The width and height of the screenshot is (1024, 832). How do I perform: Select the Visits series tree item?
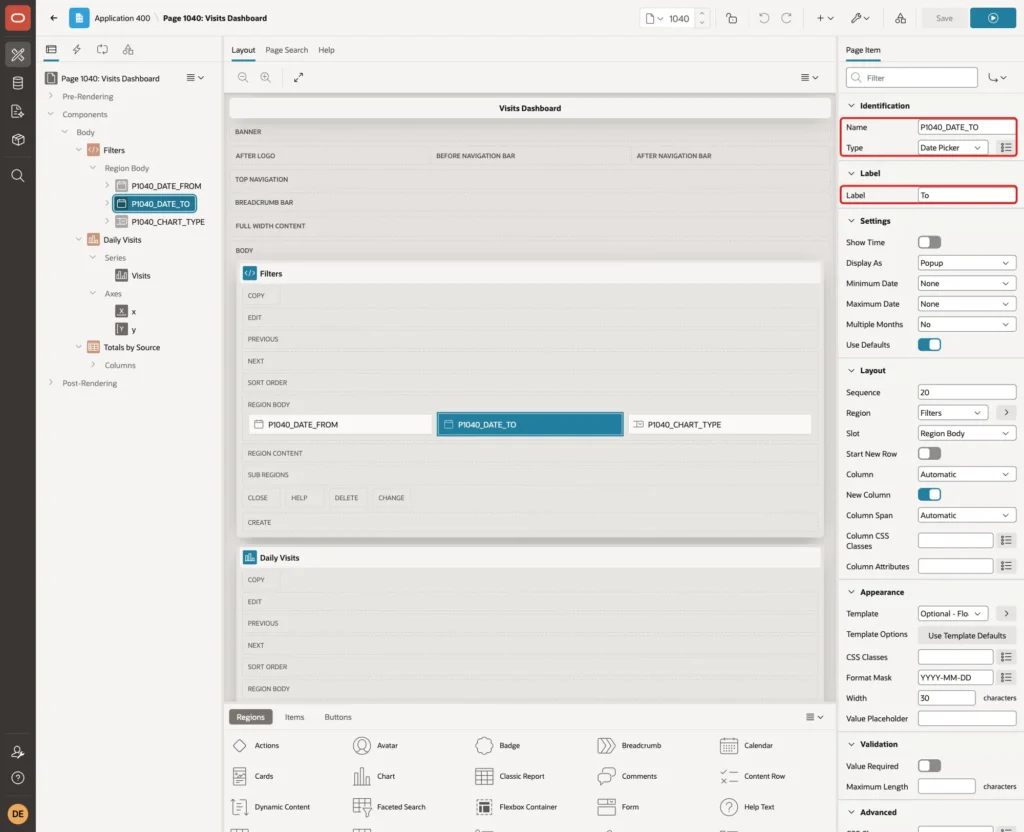tap(140, 276)
